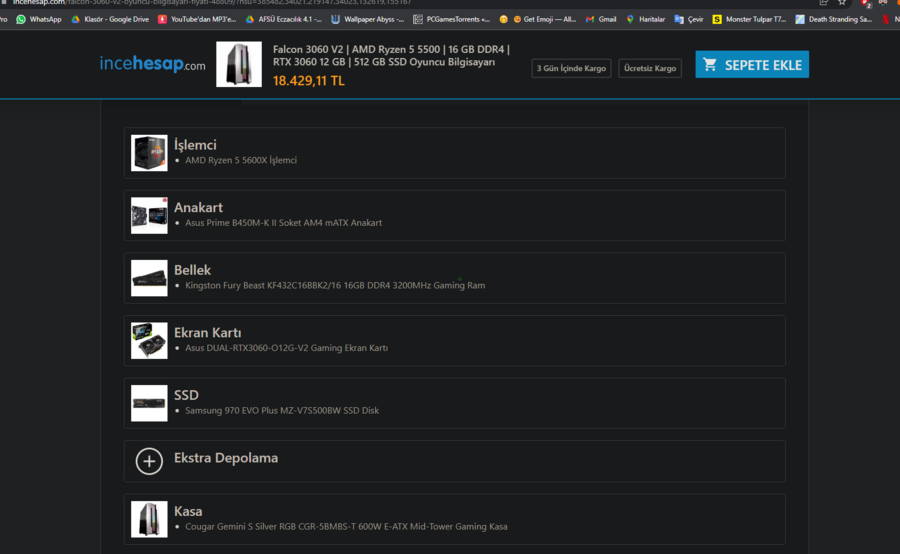Click the Kasa case thumbnail

point(149,519)
